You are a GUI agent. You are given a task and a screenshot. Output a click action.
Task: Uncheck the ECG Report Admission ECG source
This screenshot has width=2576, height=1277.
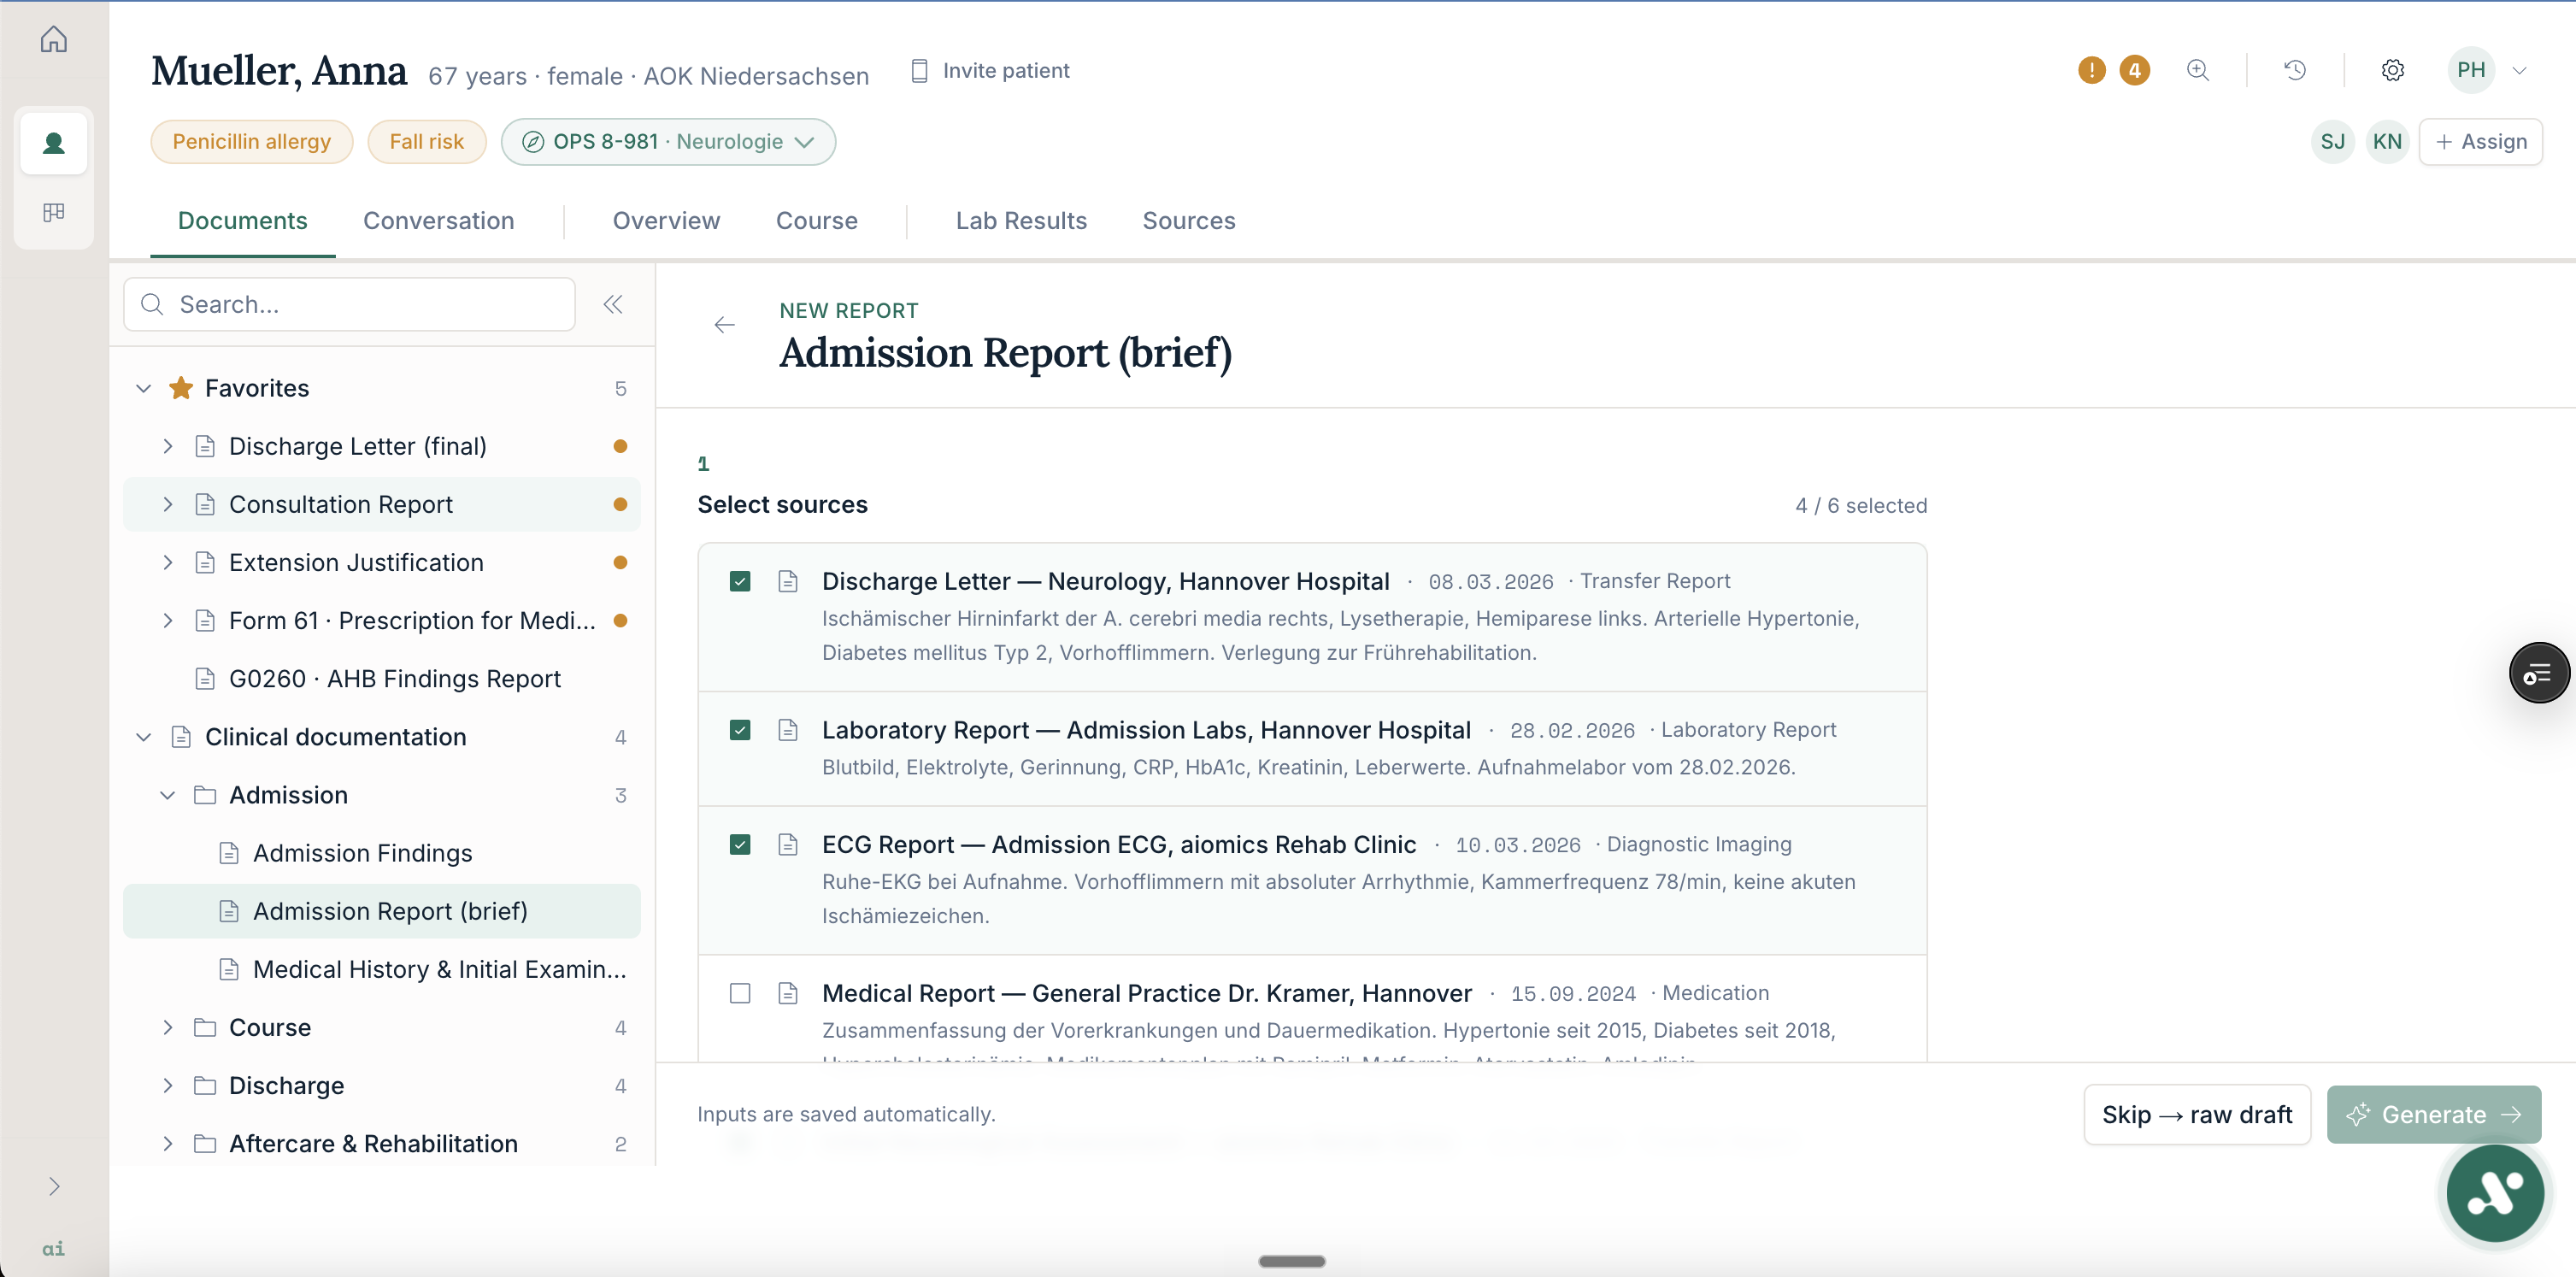coord(740,845)
